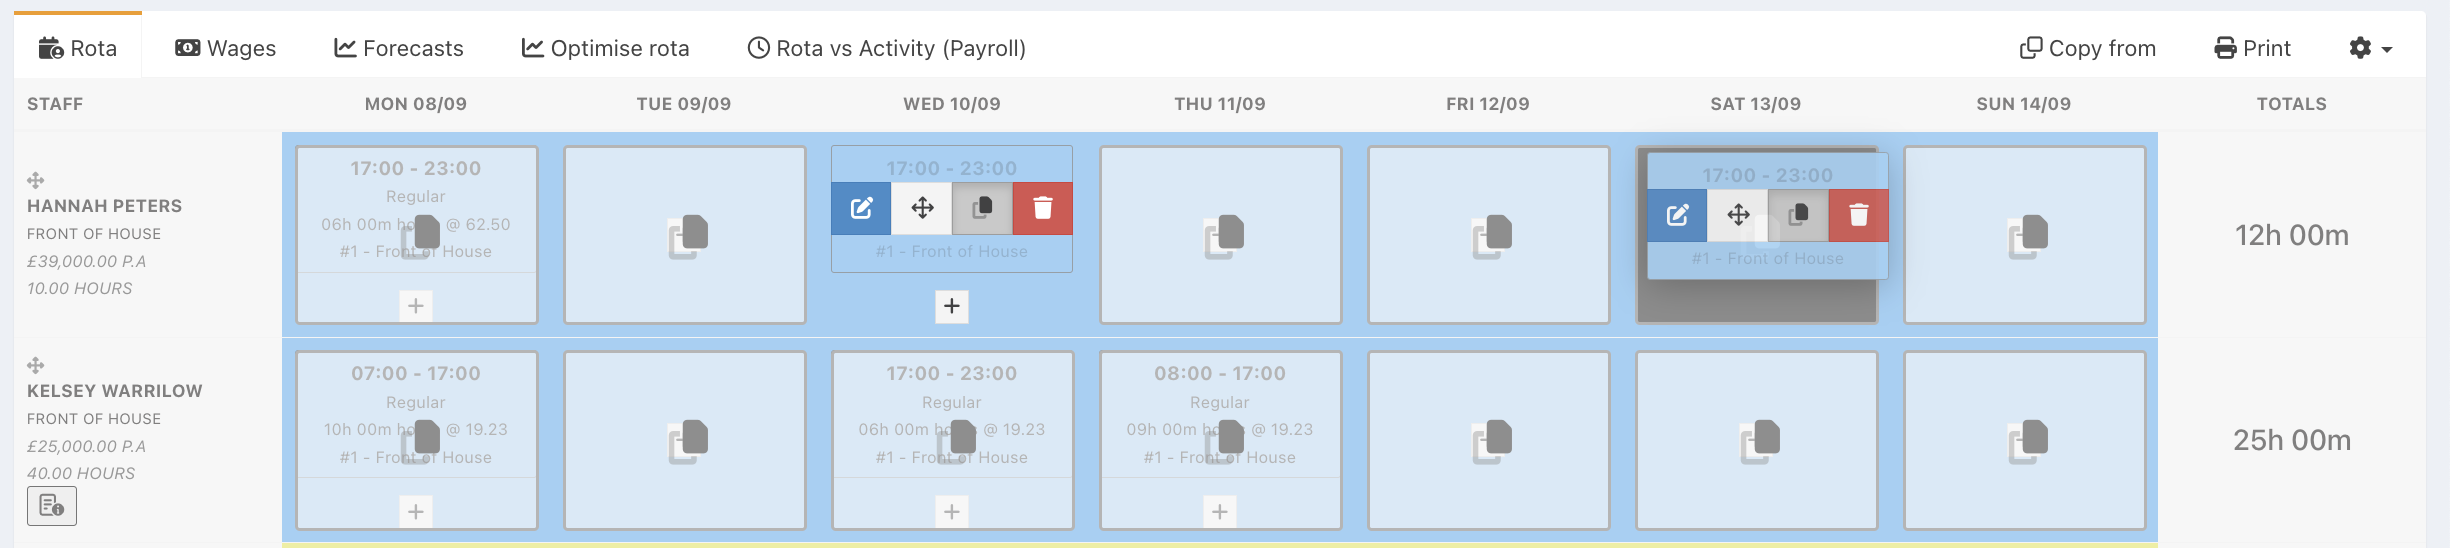This screenshot has width=2450, height=548.
Task: Click the Copy from button
Action: (2087, 48)
